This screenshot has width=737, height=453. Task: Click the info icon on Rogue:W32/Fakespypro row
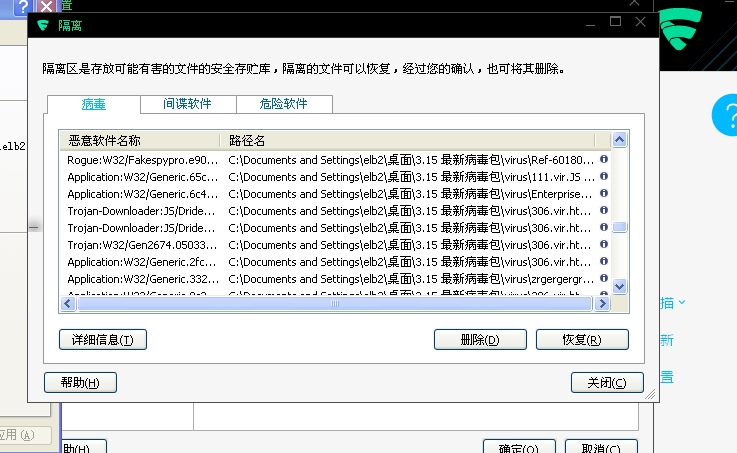[x=603, y=159]
